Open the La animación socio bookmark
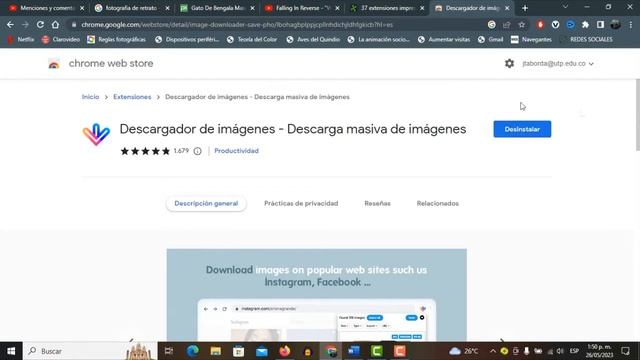 click(378, 40)
